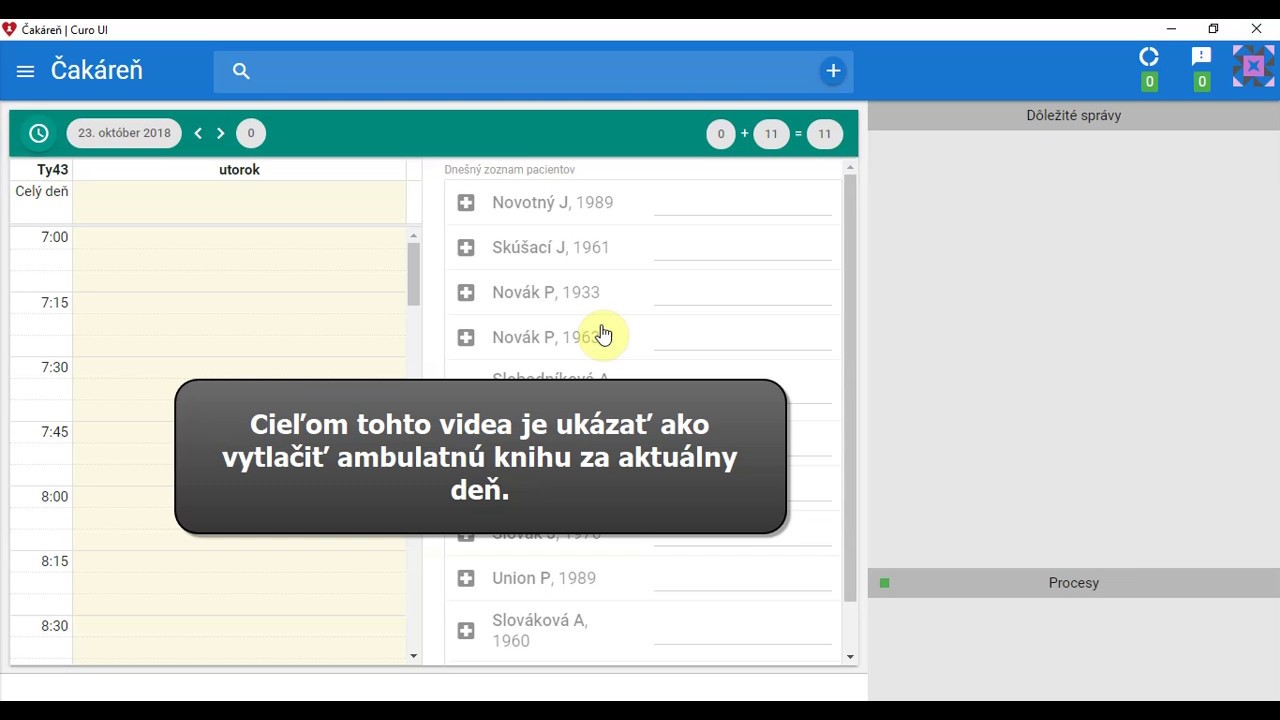Viewport: 1280px width, 720px height.
Task: Click the green process status indicator
Action: tap(884, 583)
